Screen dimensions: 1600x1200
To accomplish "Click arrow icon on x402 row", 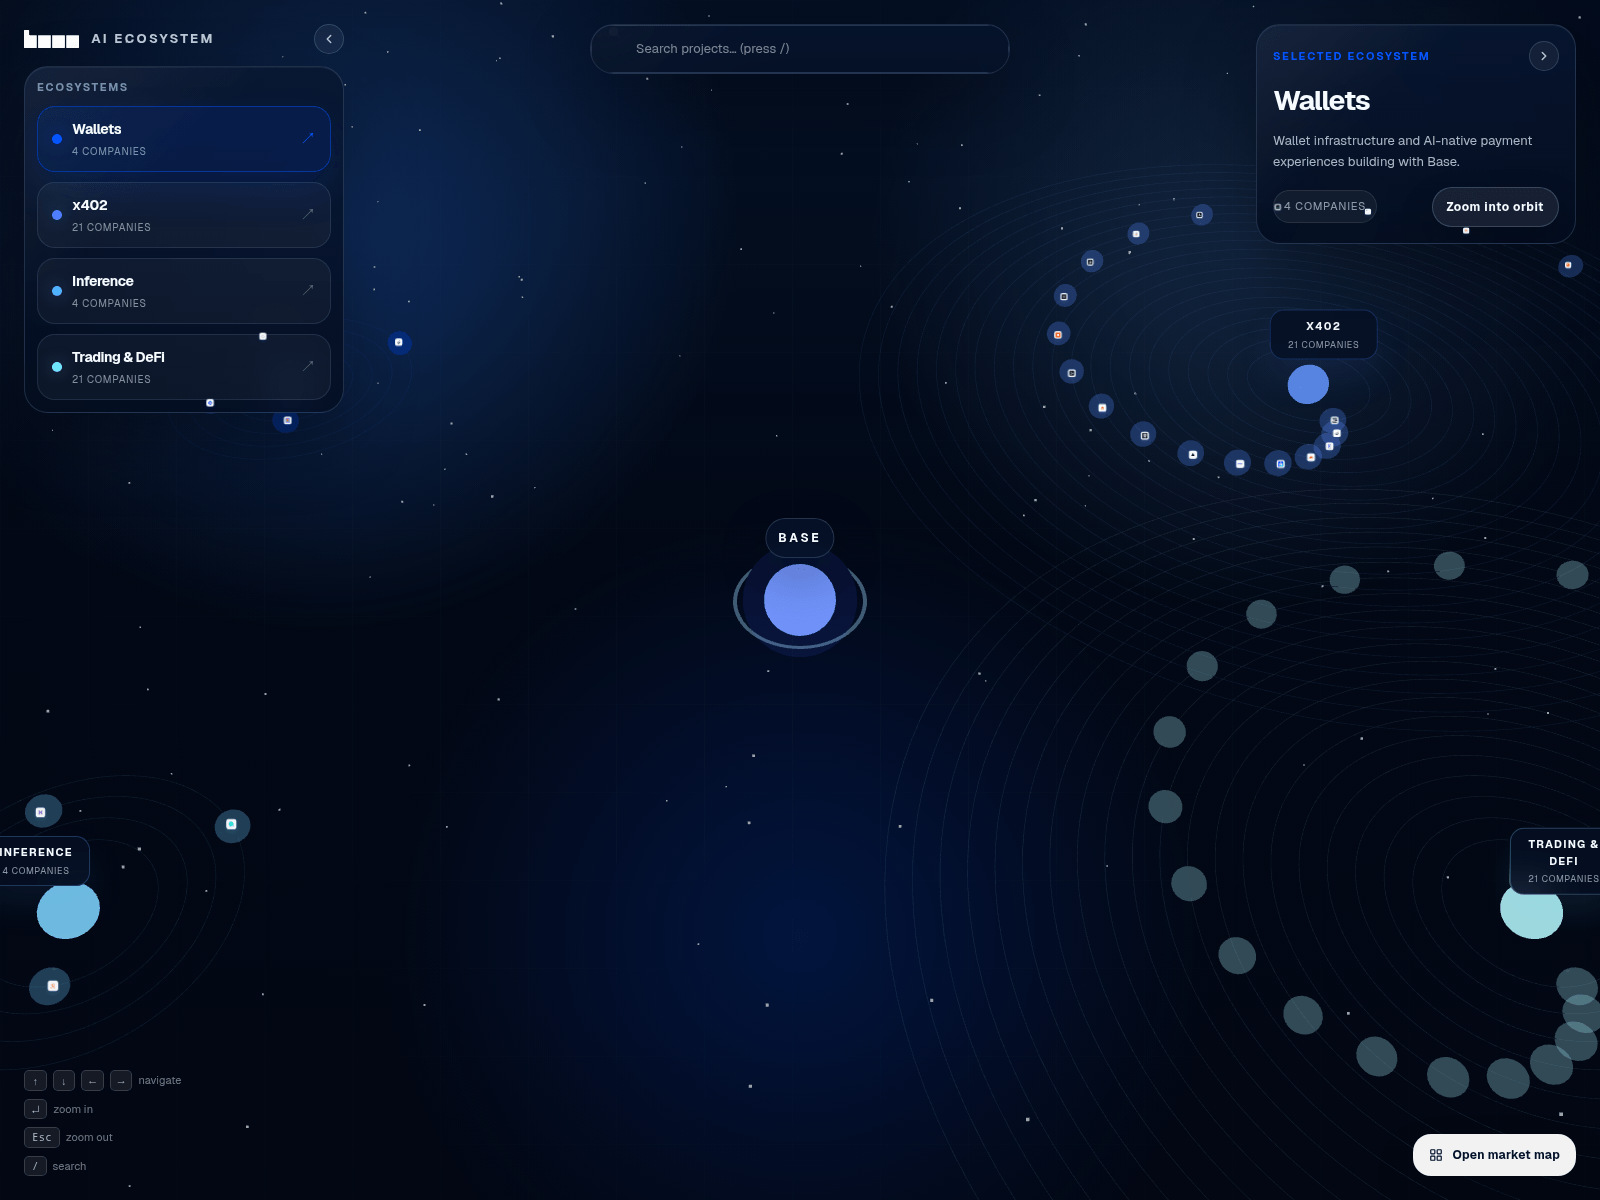I will (x=308, y=214).
